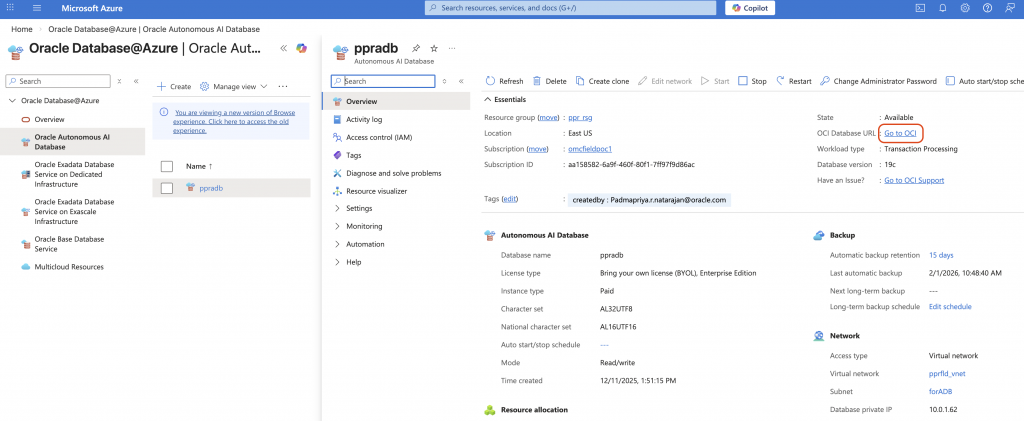Click the Refresh icon in toolbar
This screenshot has width=1024, height=421.
coord(490,81)
